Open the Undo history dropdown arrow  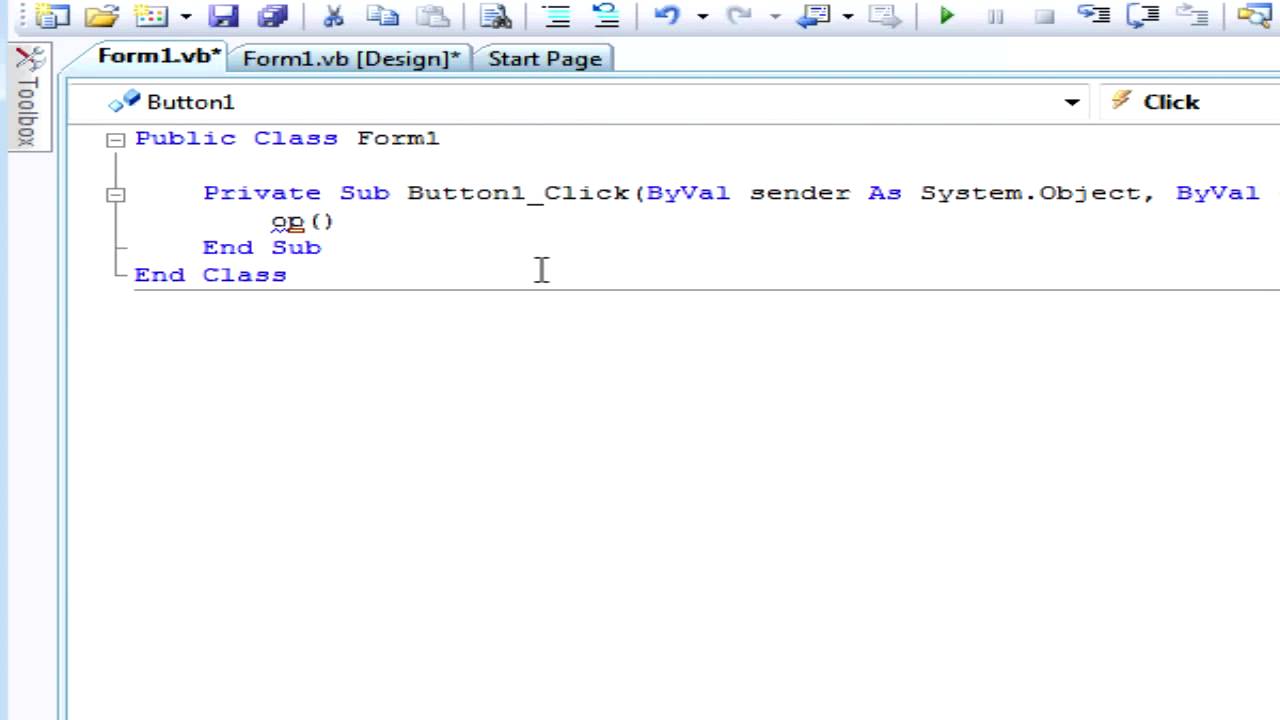tap(702, 16)
